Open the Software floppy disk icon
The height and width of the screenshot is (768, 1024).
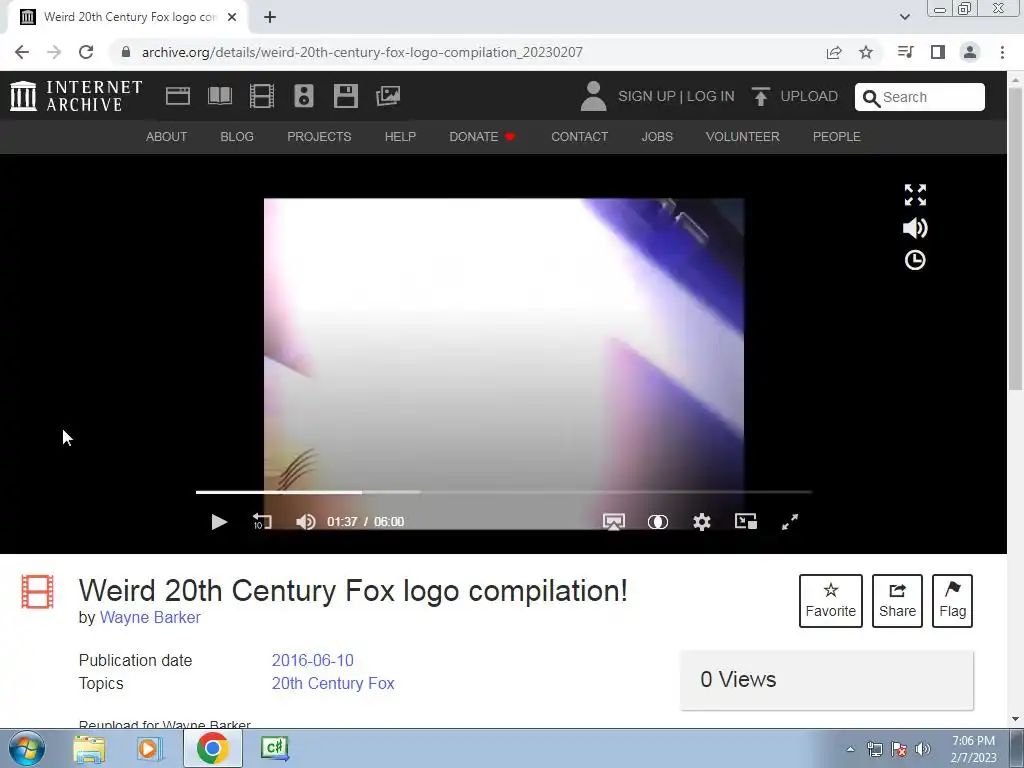(x=345, y=96)
